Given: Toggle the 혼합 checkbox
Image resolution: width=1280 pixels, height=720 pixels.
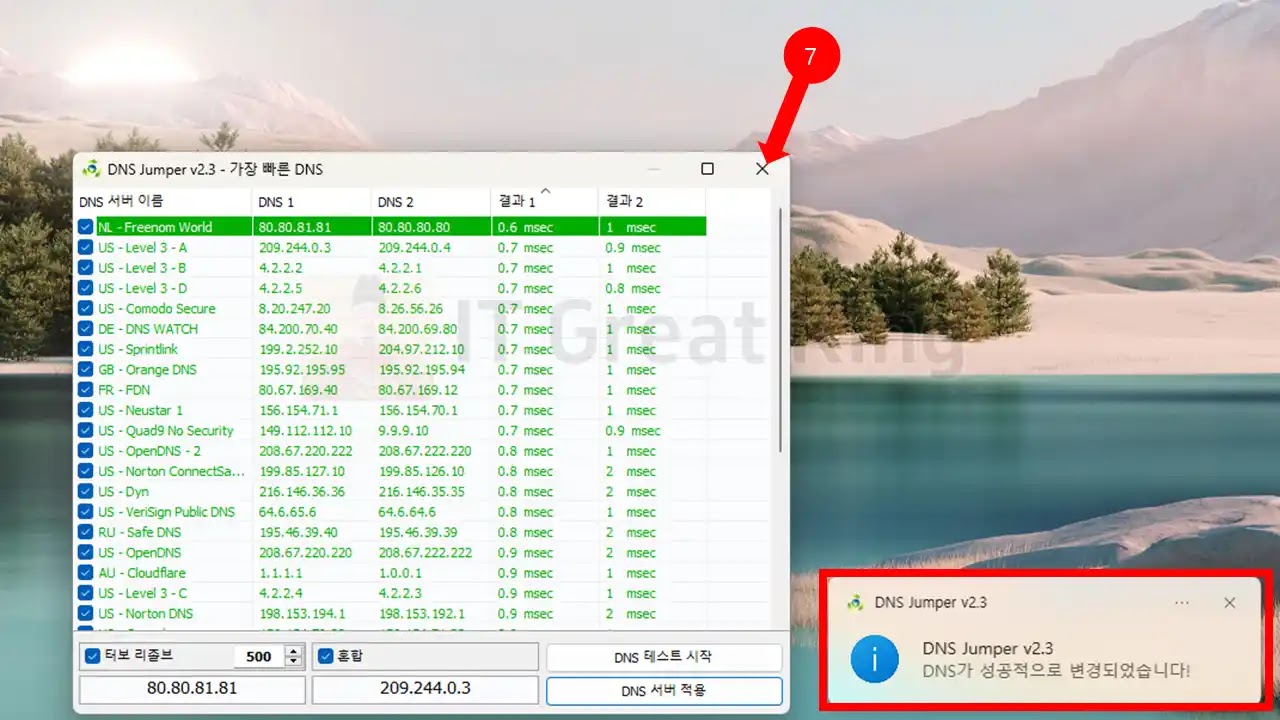Looking at the screenshot, I should click(x=325, y=656).
